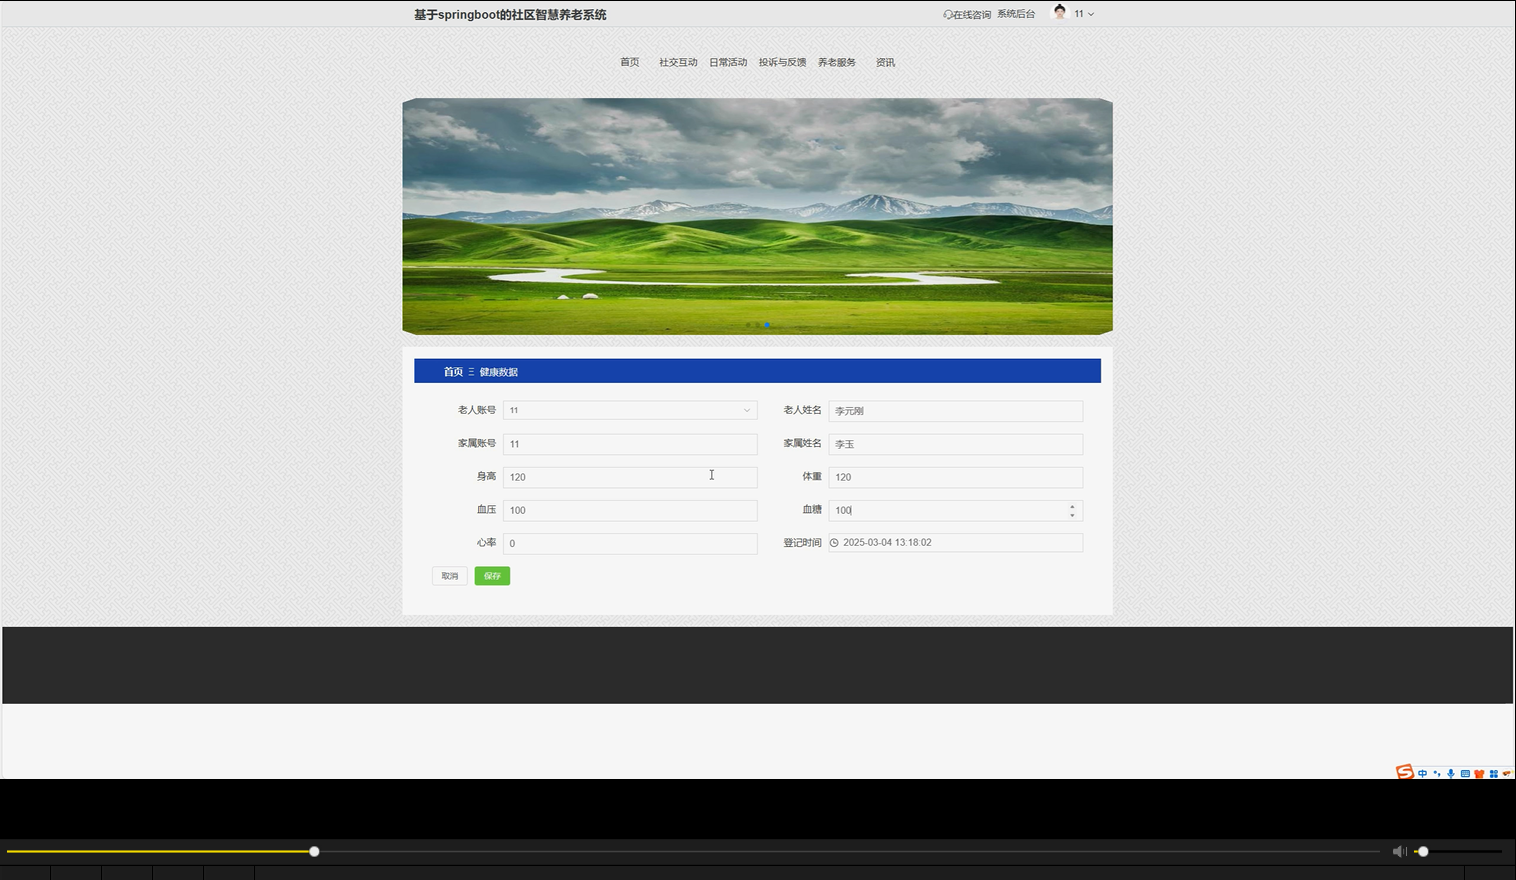Click the clock icon in 登记时间 field
This screenshot has height=880, width=1516.
834,543
